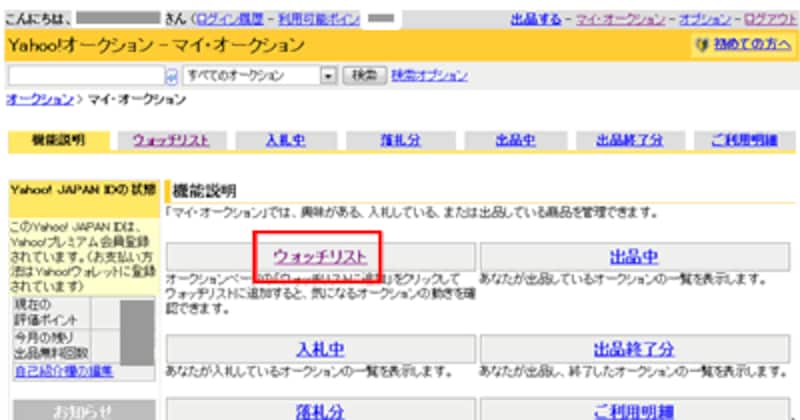
Task: Click the お知らせ sidebar heading
Action: click(x=84, y=411)
